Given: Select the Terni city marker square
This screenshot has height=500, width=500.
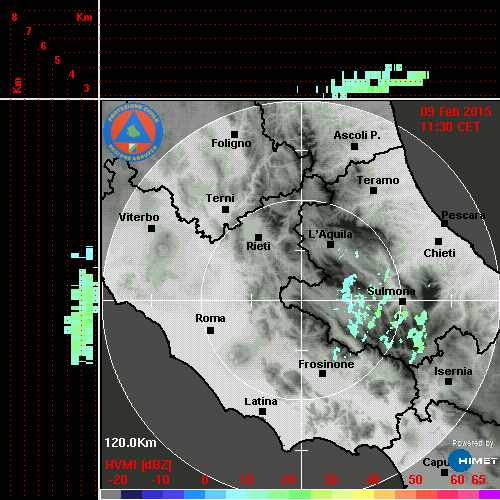Looking at the screenshot, I should coord(225,209).
